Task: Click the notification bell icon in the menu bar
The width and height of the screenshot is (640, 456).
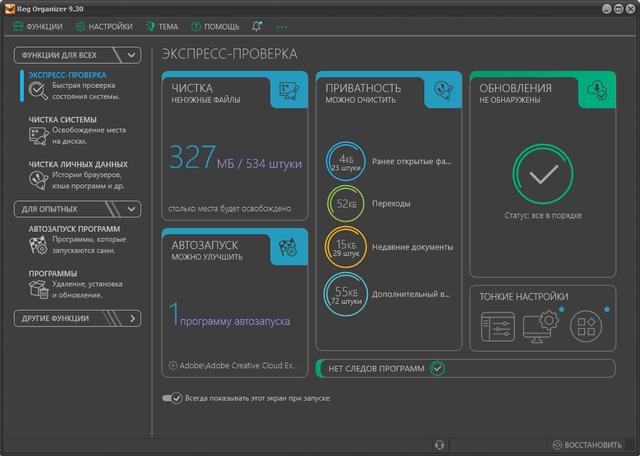Action: pos(257,26)
